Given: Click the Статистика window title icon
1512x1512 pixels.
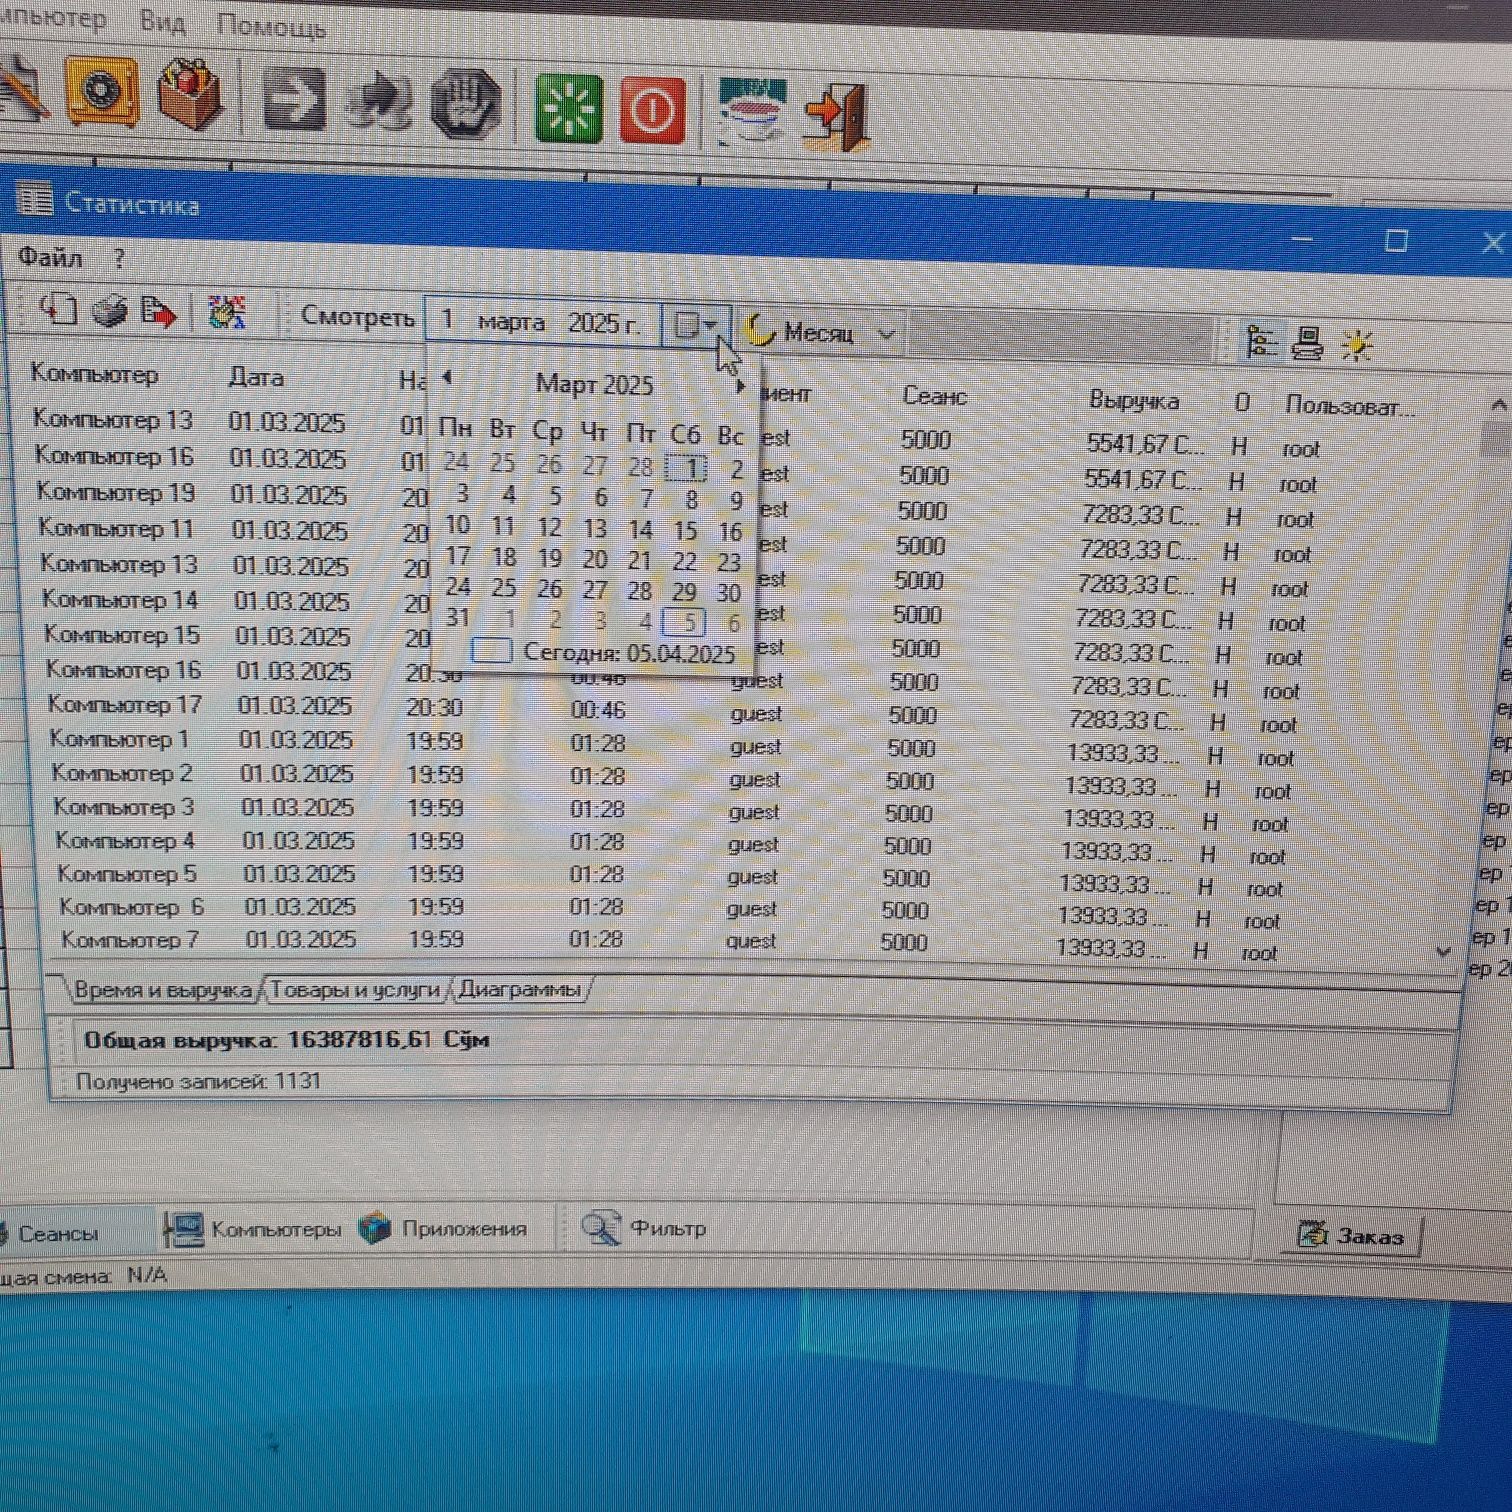Looking at the screenshot, I should pyautogui.click(x=36, y=200).
